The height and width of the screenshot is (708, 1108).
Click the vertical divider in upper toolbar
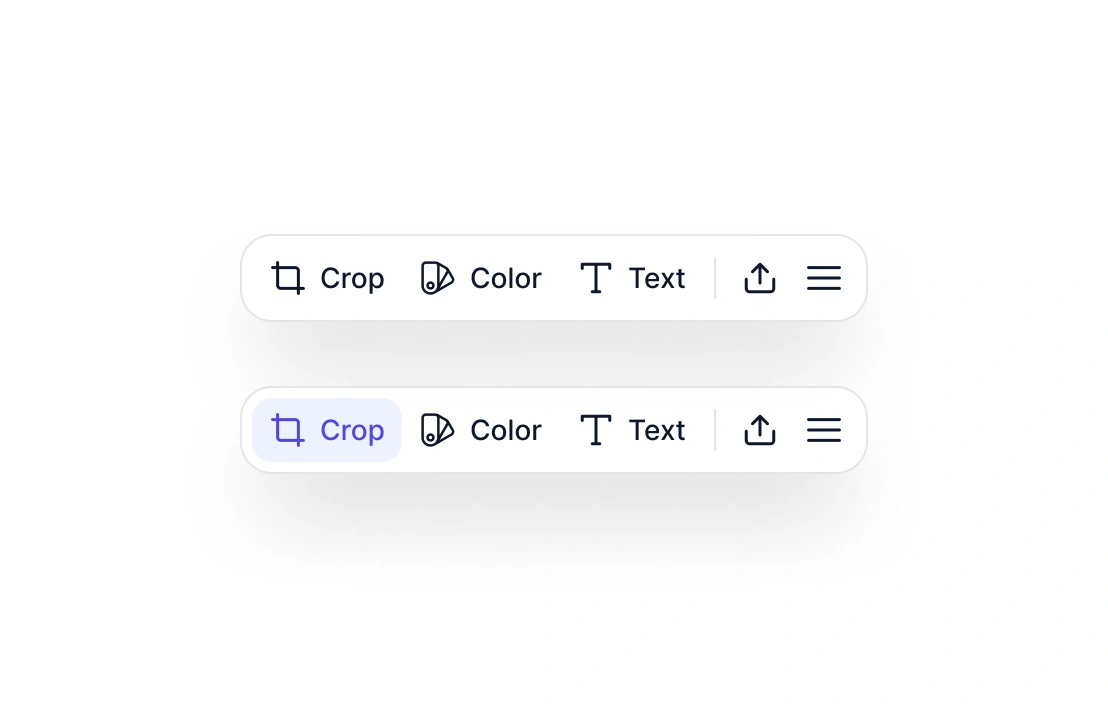(x=715, y=278)
